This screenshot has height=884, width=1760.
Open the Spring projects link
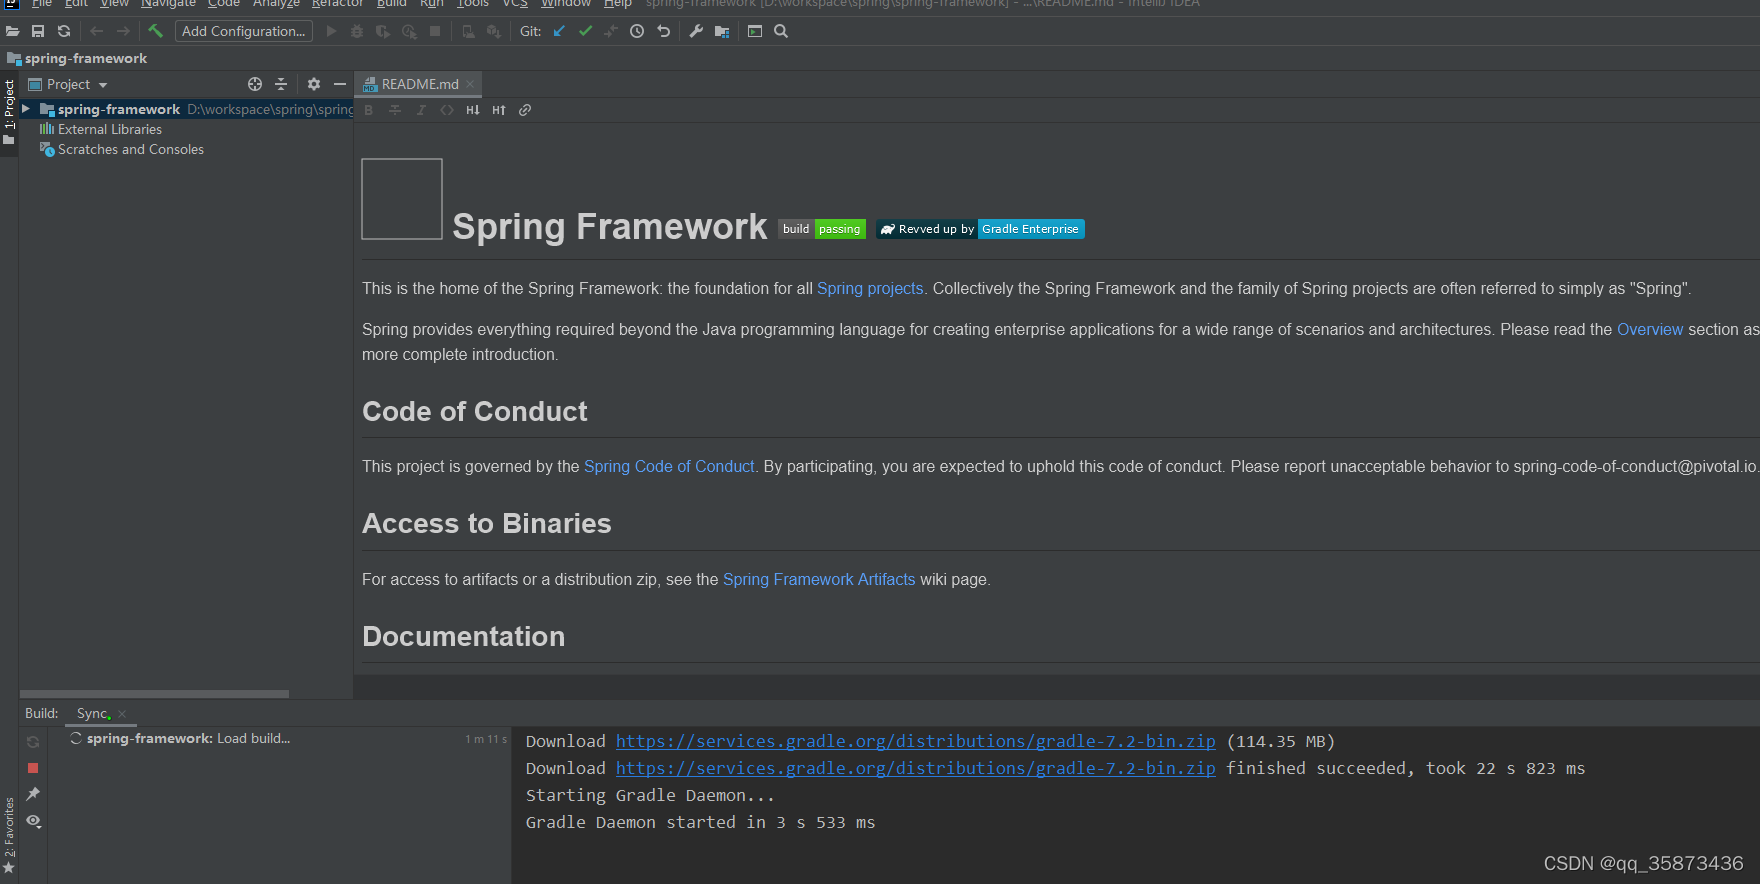(870, 288)
